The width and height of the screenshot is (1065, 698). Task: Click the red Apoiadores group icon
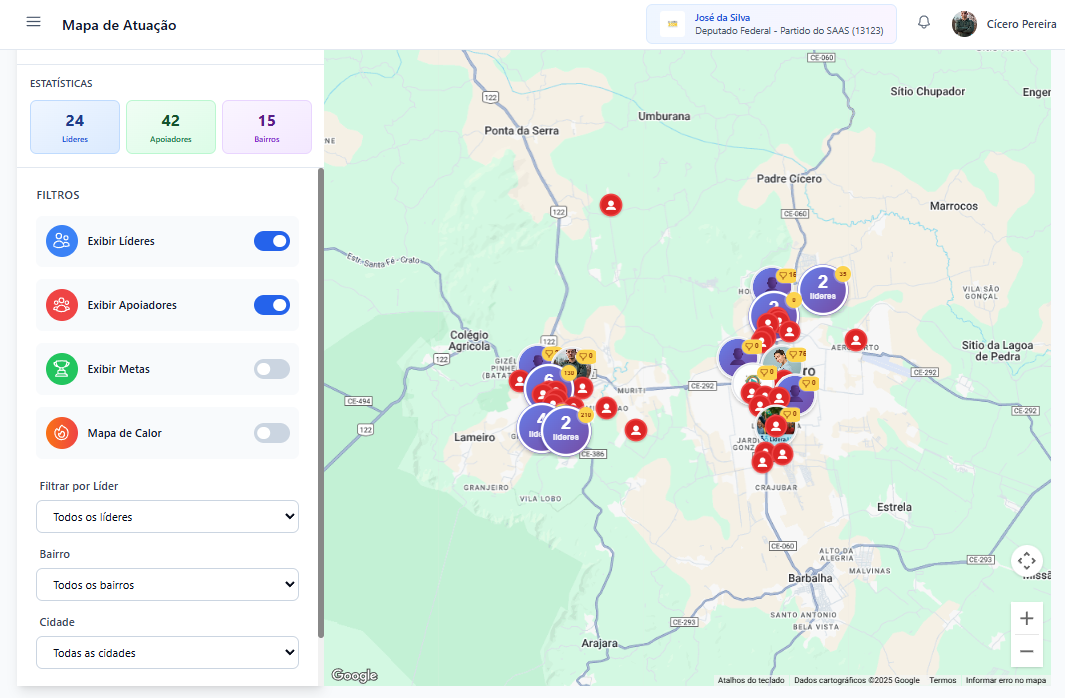coord(62,305)
